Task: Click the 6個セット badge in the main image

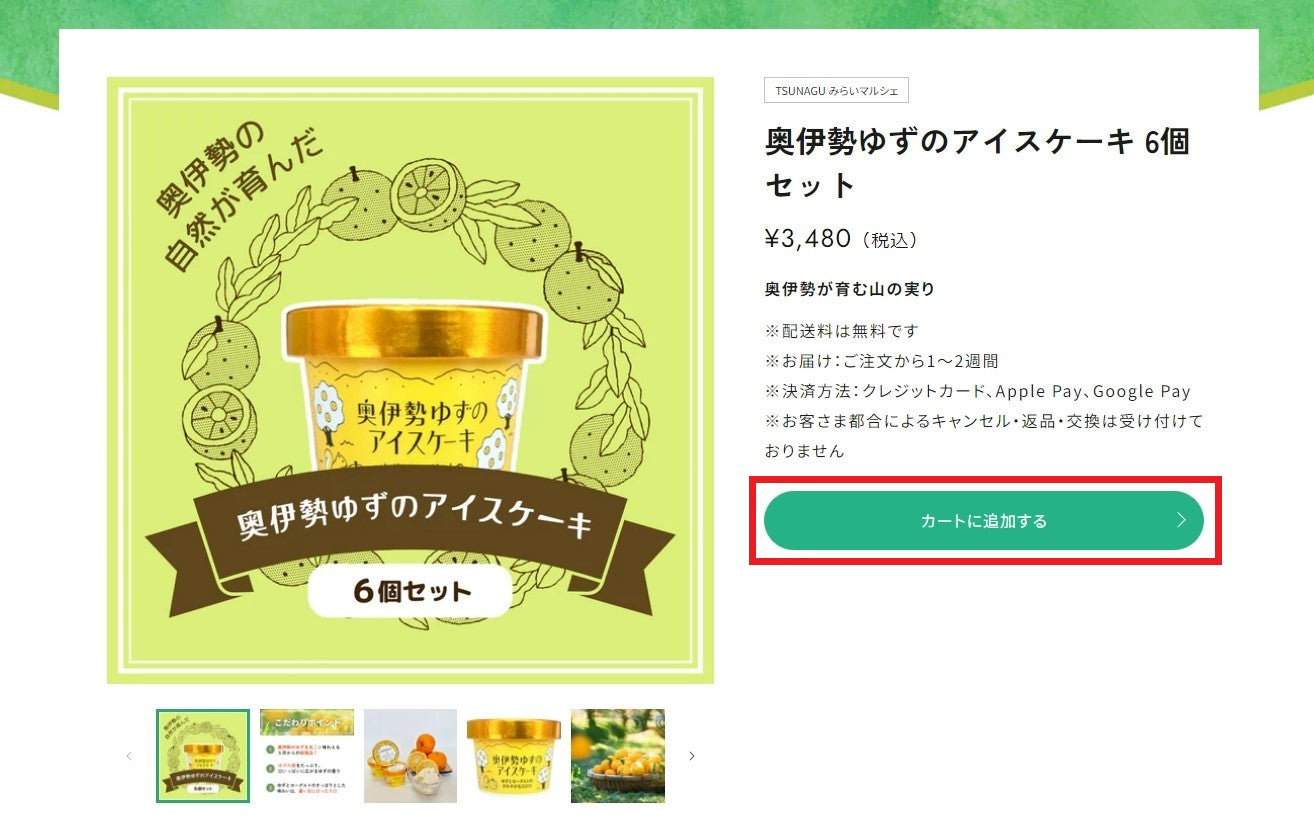Action: 410,591
